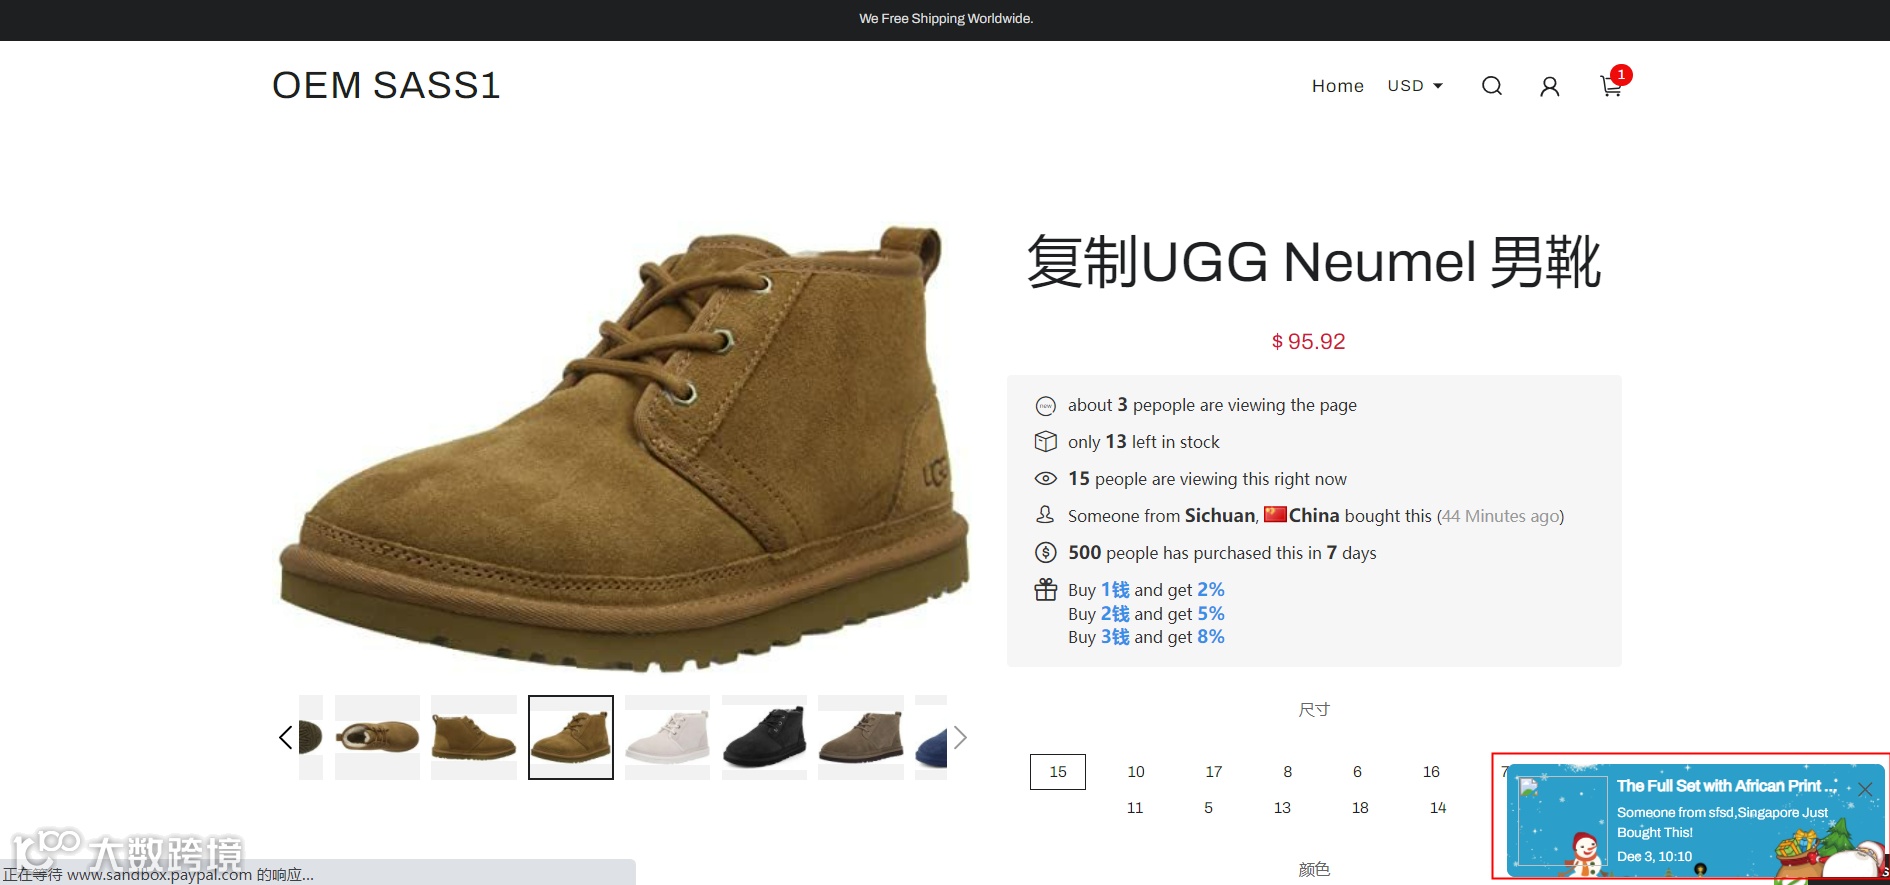Open the 'The Full Set with African Print' notification title
This screenshot has width=1890, height=885.
tap(1727, 786)
